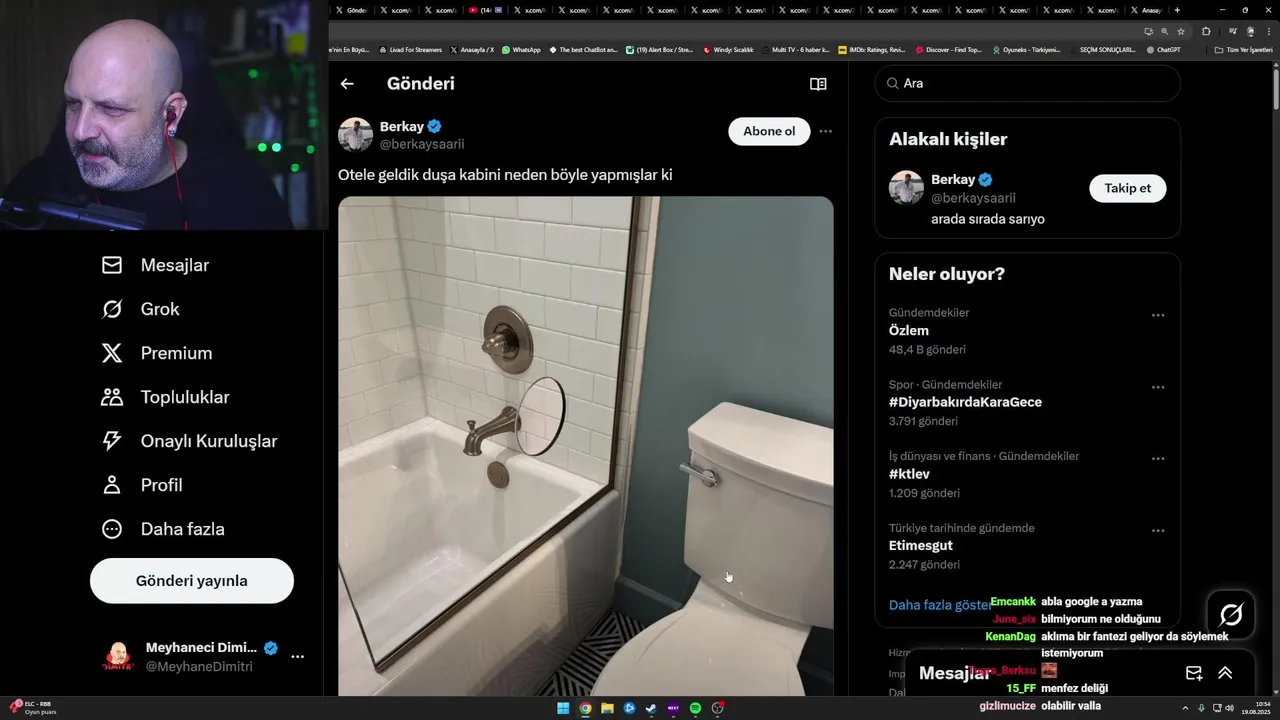Viewport: 1280px width, 720px height.
Task: Open Chrome from the taskbar
Action: pyautogui.click(x=585, y=708)
